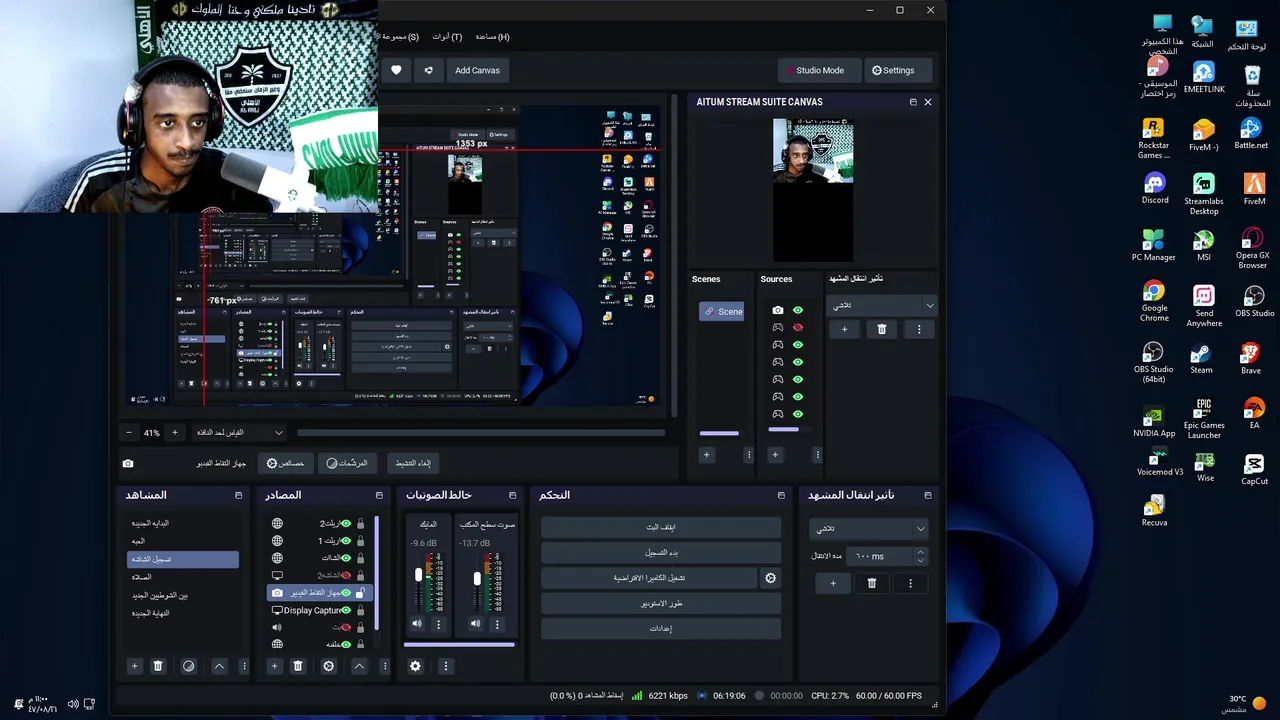Click Add Canvas button
The height and width of the screenshot is (720, 1280).
click(x=477, y=70)
